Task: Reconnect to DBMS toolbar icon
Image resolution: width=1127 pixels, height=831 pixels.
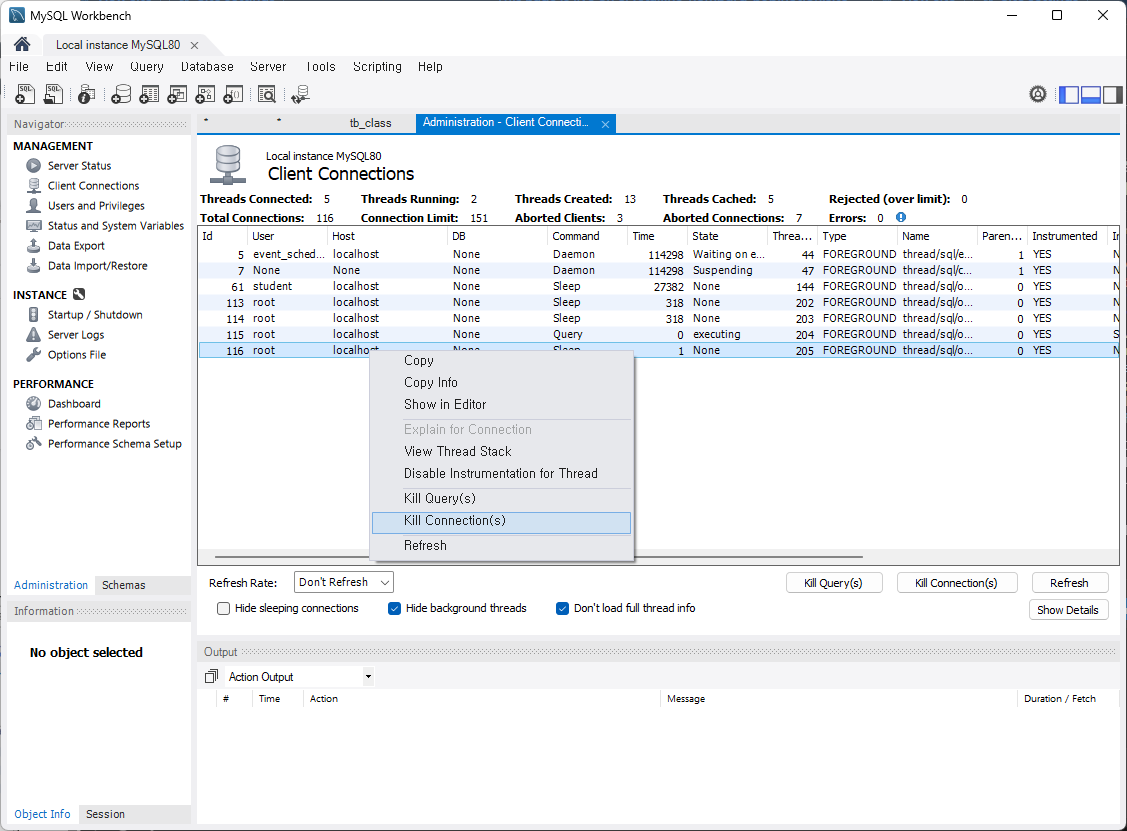Action: tap(300, 94)
